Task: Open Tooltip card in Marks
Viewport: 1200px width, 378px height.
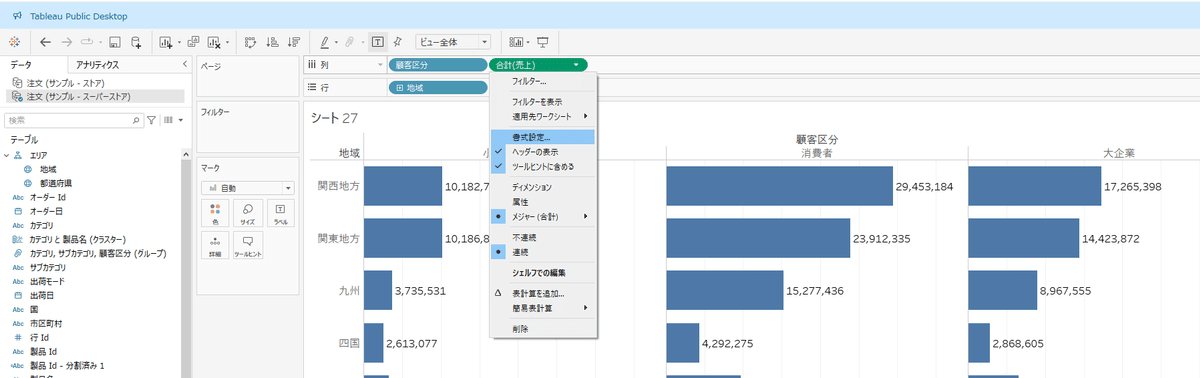Action: click(x=247, y=246)
